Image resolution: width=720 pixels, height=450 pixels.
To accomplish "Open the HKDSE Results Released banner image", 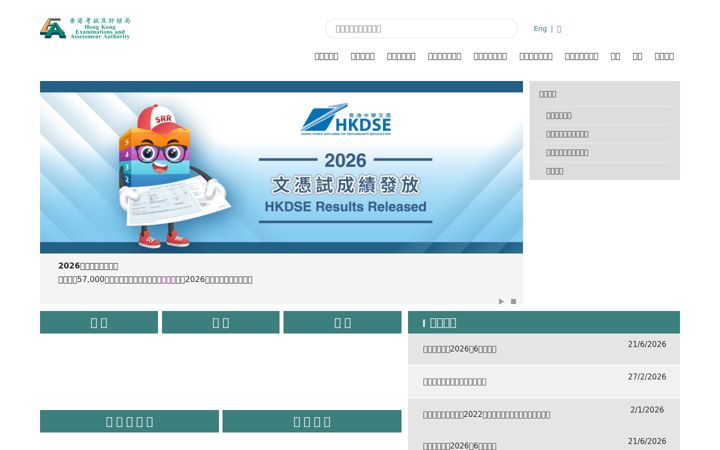I will point(281,167).
